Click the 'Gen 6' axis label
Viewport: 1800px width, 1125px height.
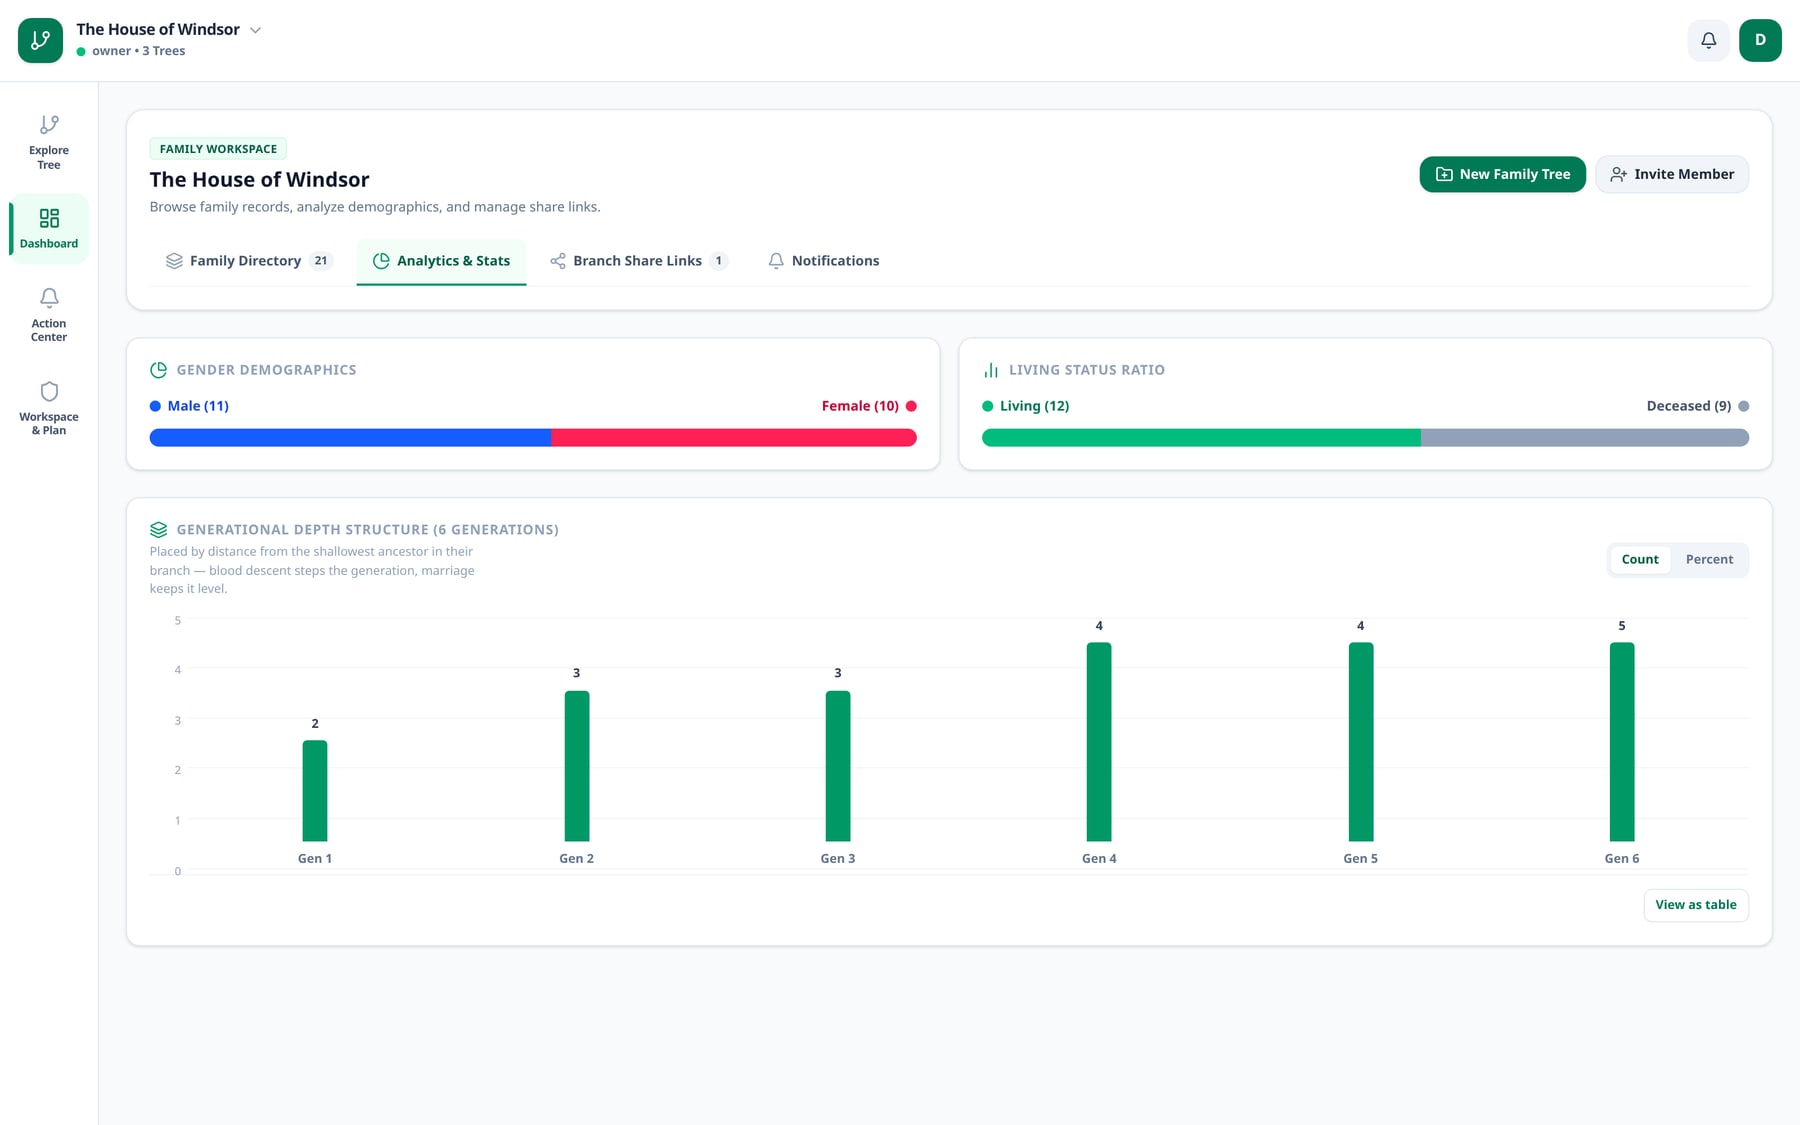[1622, 859]
